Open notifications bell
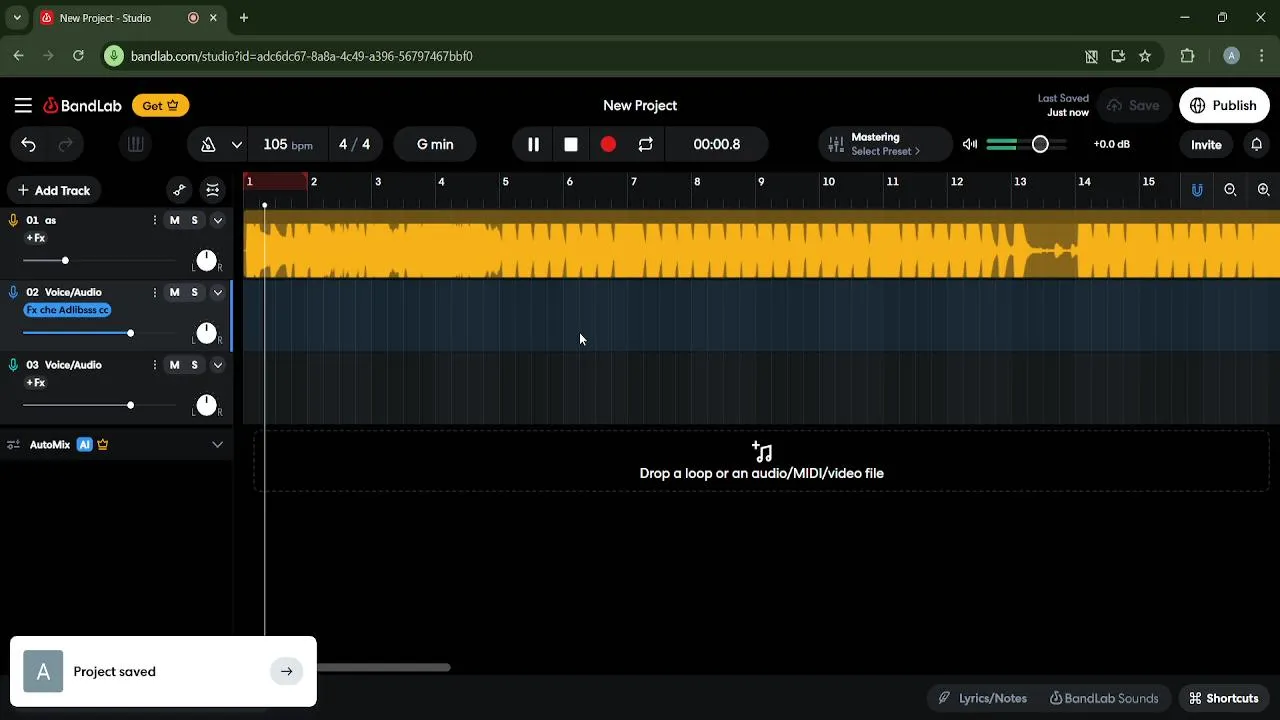Image resolution: width=1280 pixels, height=720 pixels. tap(1257, 145)
